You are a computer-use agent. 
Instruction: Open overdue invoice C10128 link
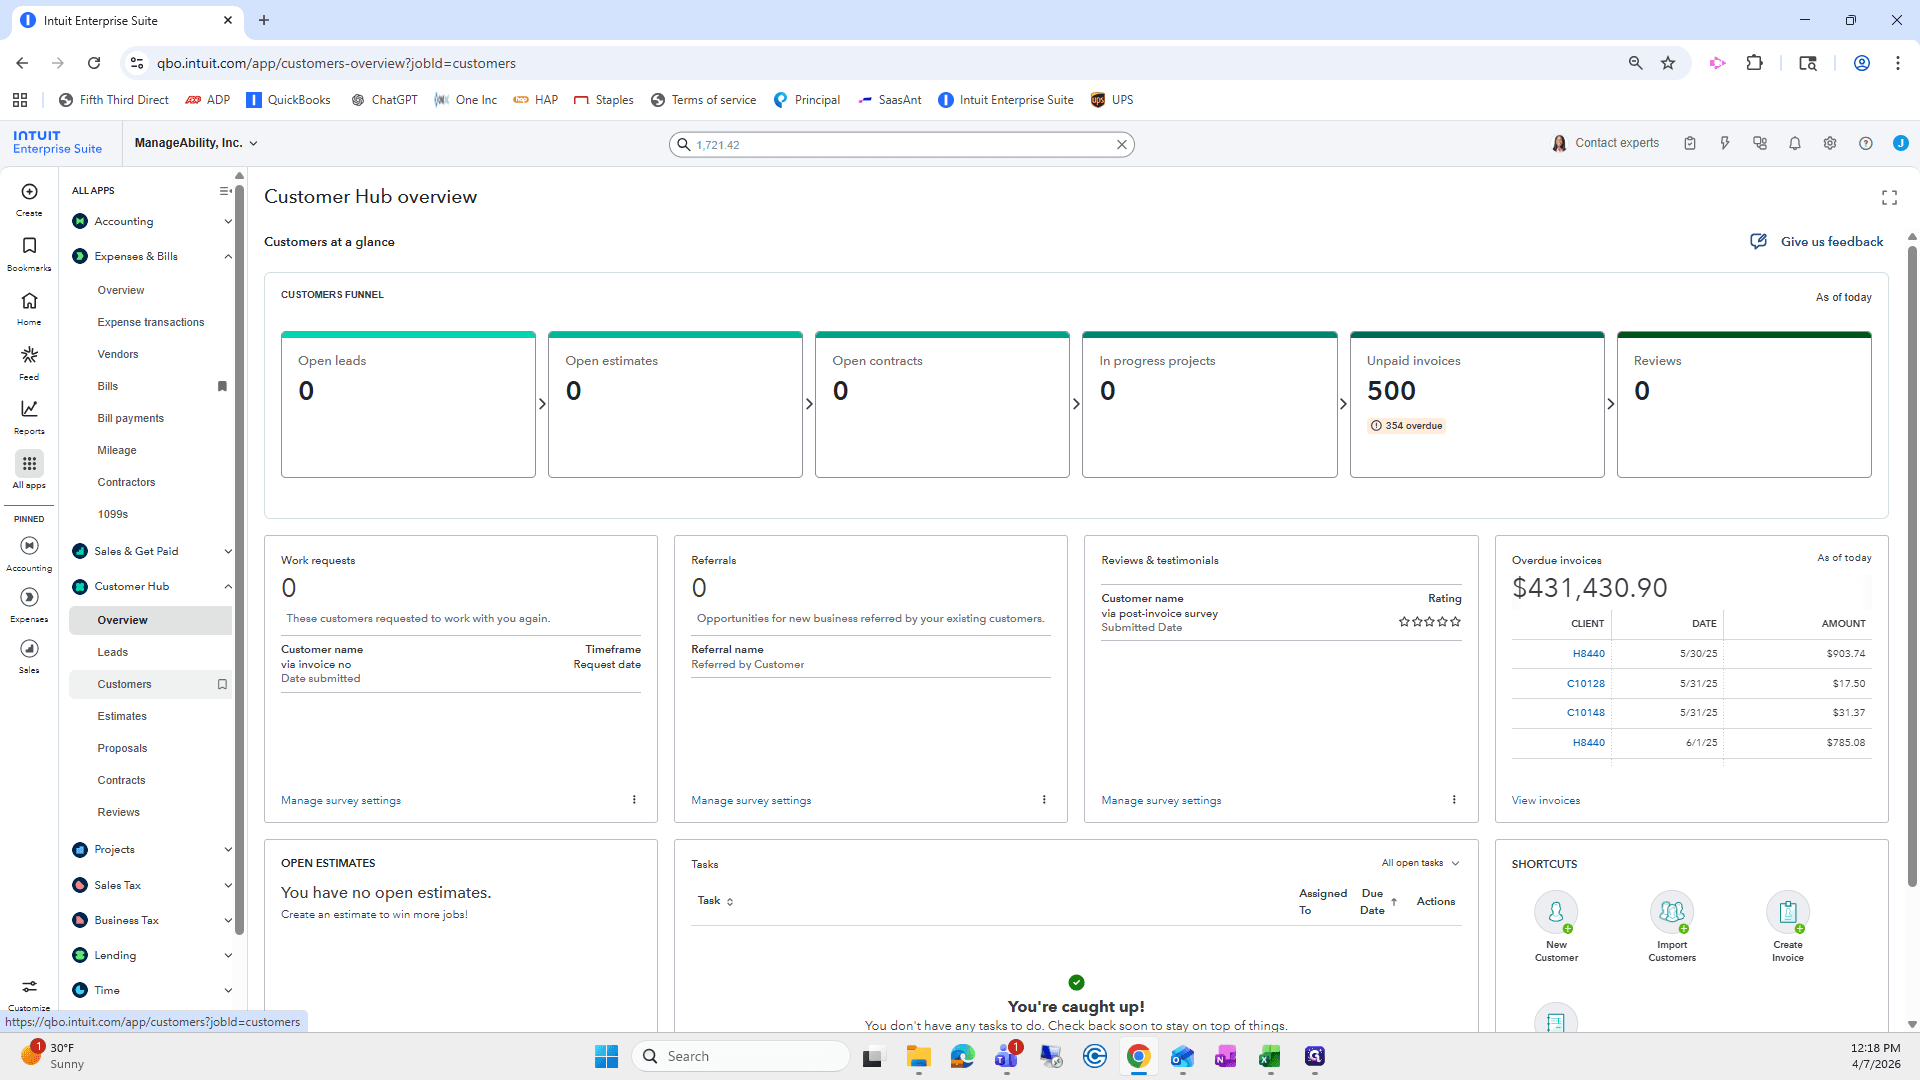pos(1586,684)
